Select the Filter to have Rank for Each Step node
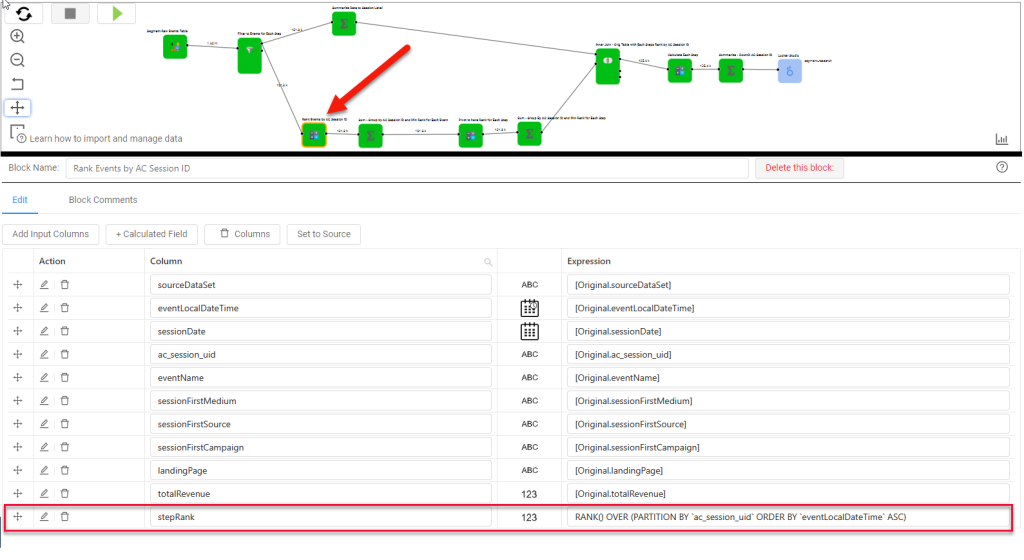This screenshot has height=560, width=1024. coord(470,135)
